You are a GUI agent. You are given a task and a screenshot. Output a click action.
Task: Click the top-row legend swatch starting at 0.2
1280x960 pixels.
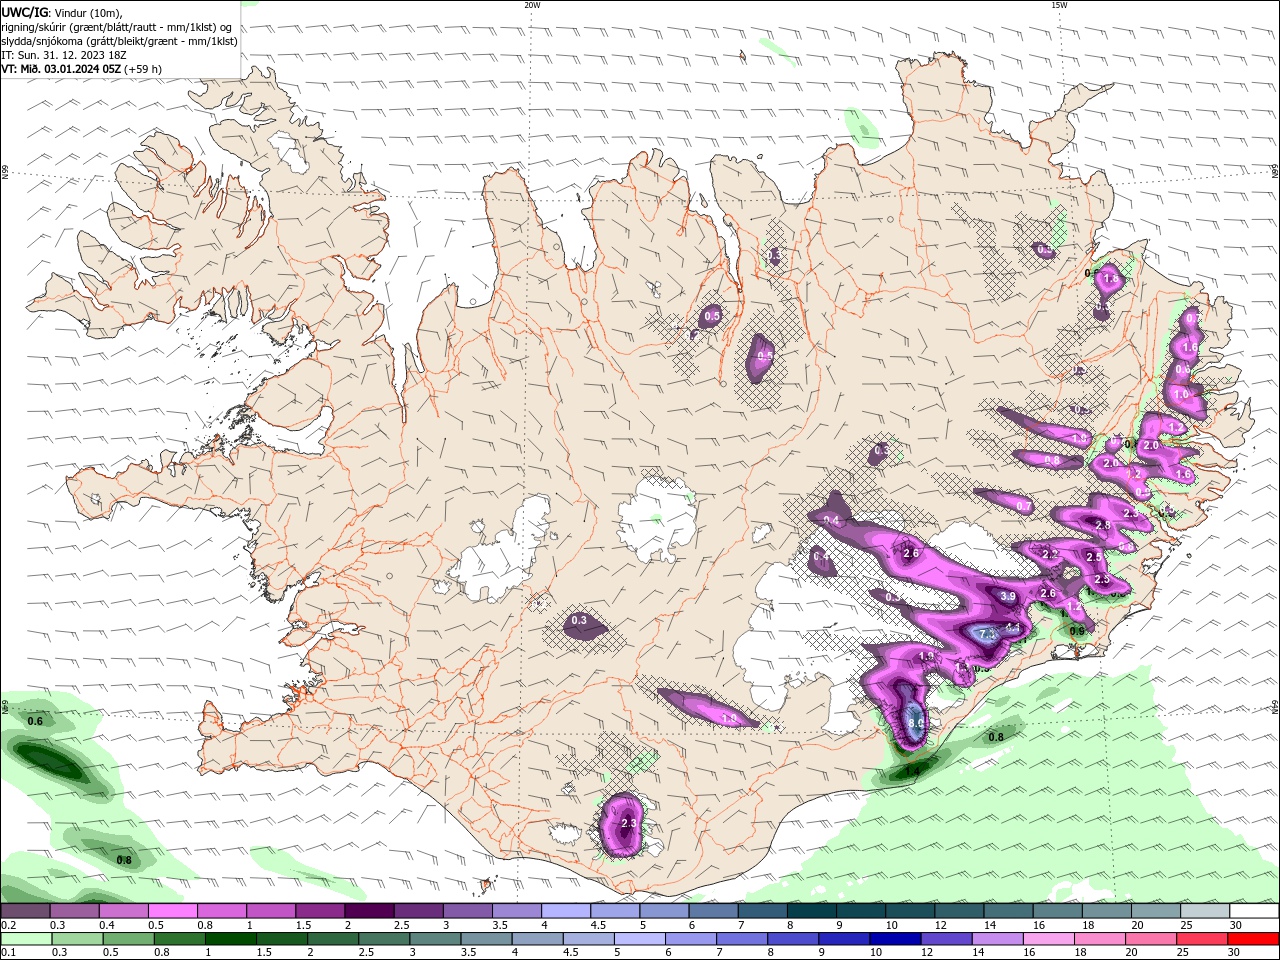point(25,911)
